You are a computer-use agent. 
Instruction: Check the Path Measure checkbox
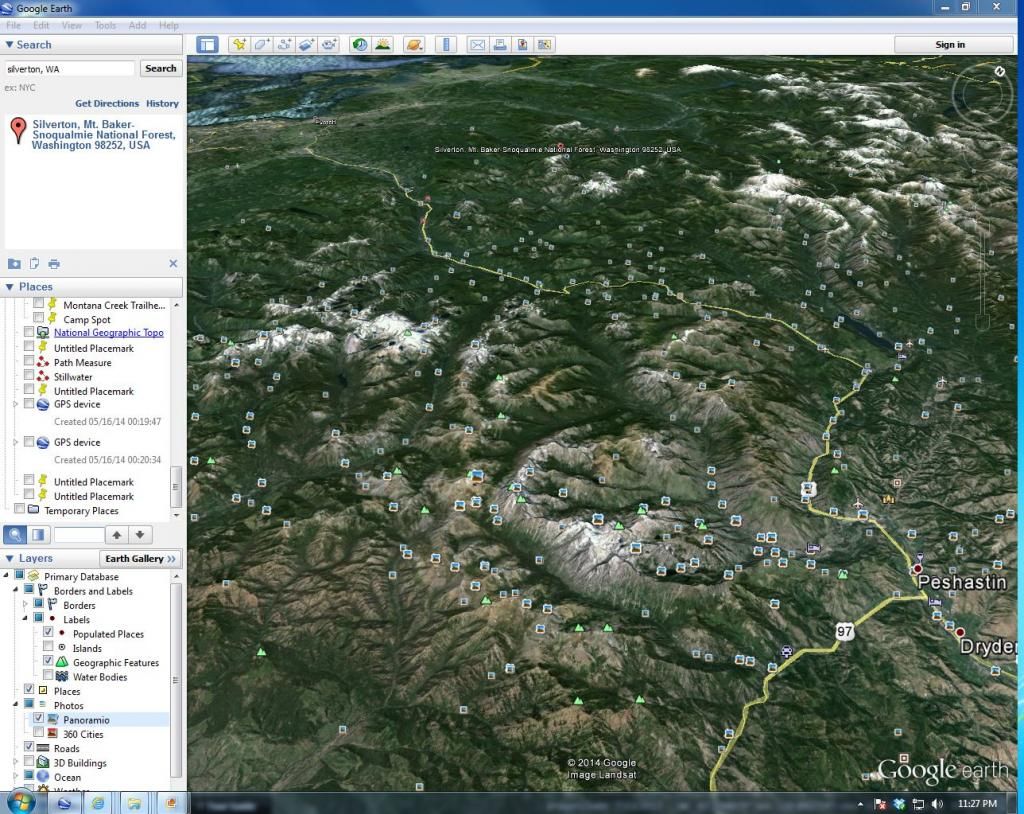(x=29, y=361)
